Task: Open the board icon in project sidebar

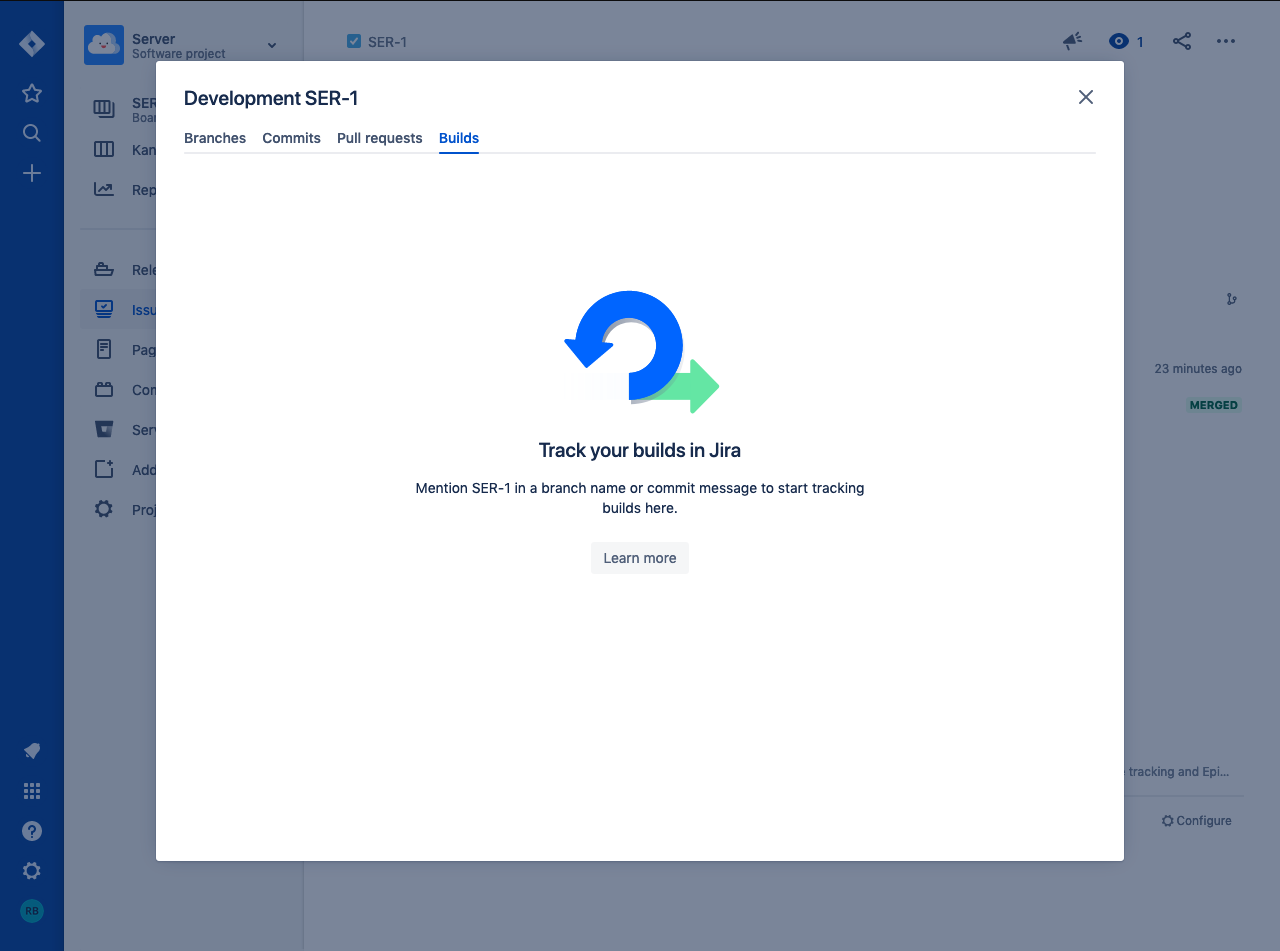Action: tap(104, 109)
